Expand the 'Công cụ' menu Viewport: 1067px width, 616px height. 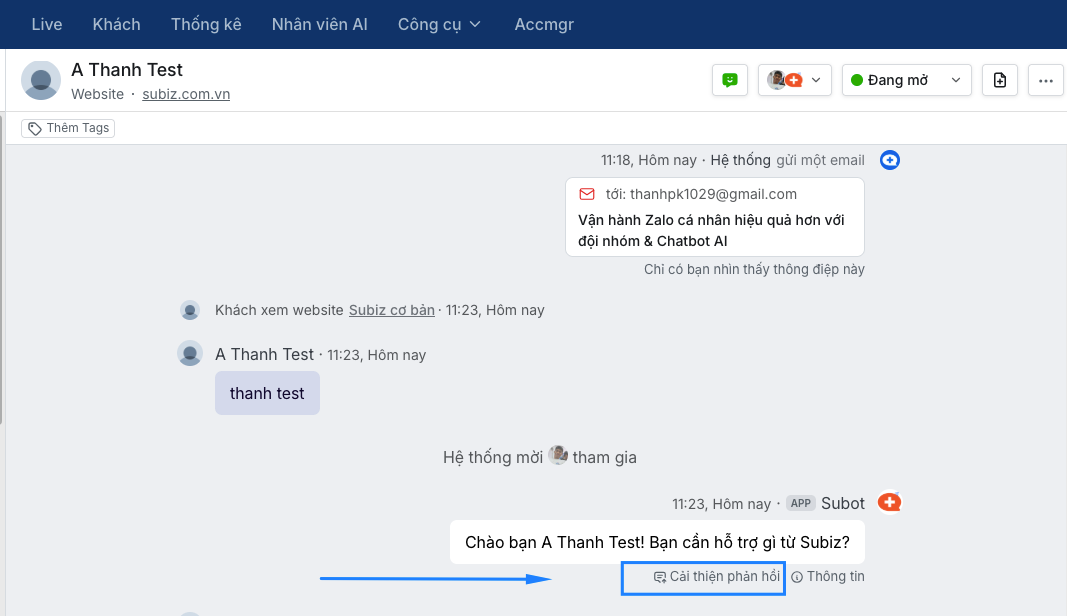[440, 24]
